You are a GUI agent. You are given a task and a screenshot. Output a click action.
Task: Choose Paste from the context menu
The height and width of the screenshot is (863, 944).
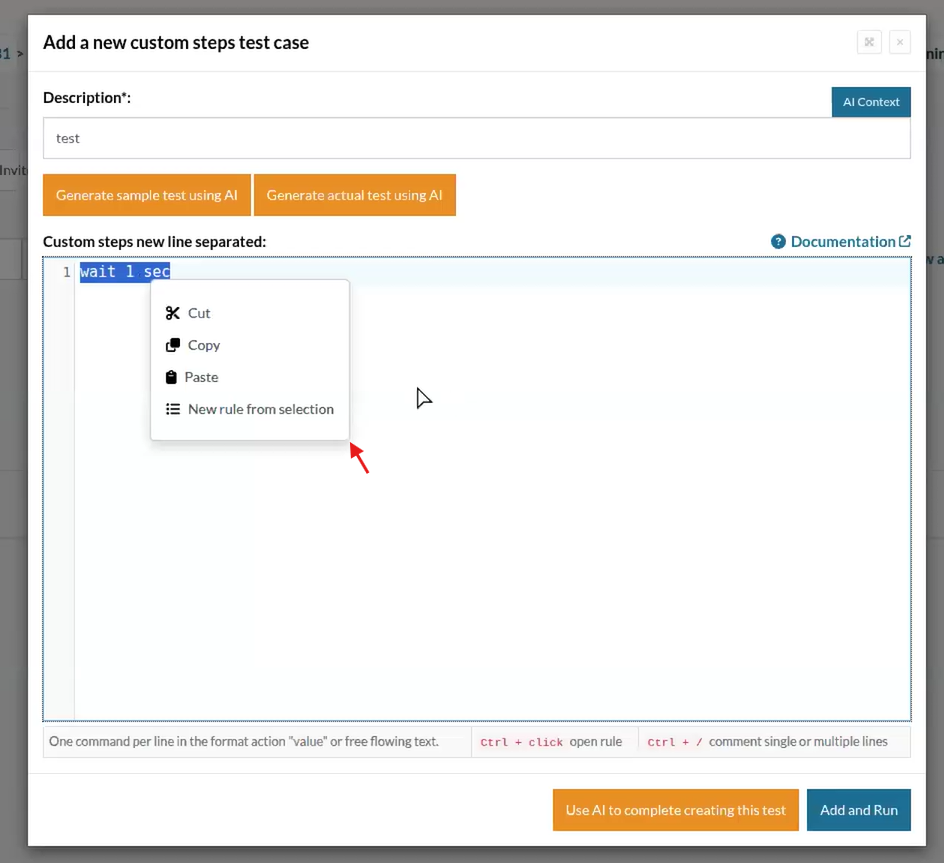[201, 377]
